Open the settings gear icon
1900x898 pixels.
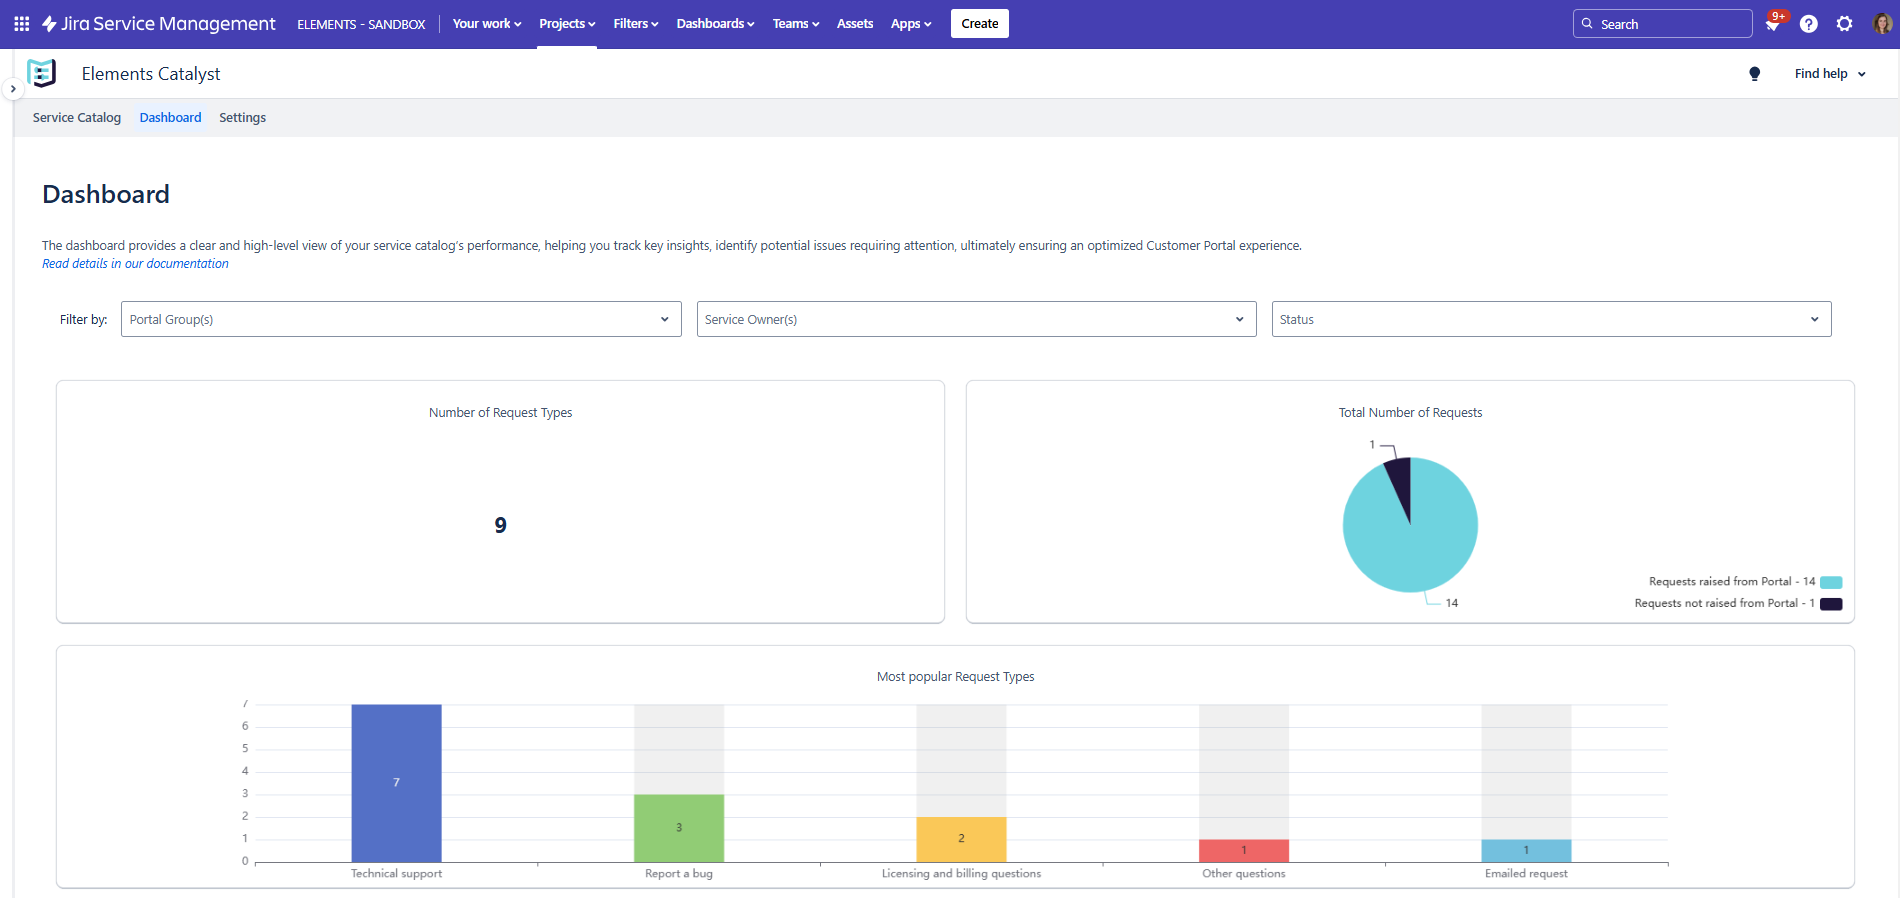[x=1844, y=24]
